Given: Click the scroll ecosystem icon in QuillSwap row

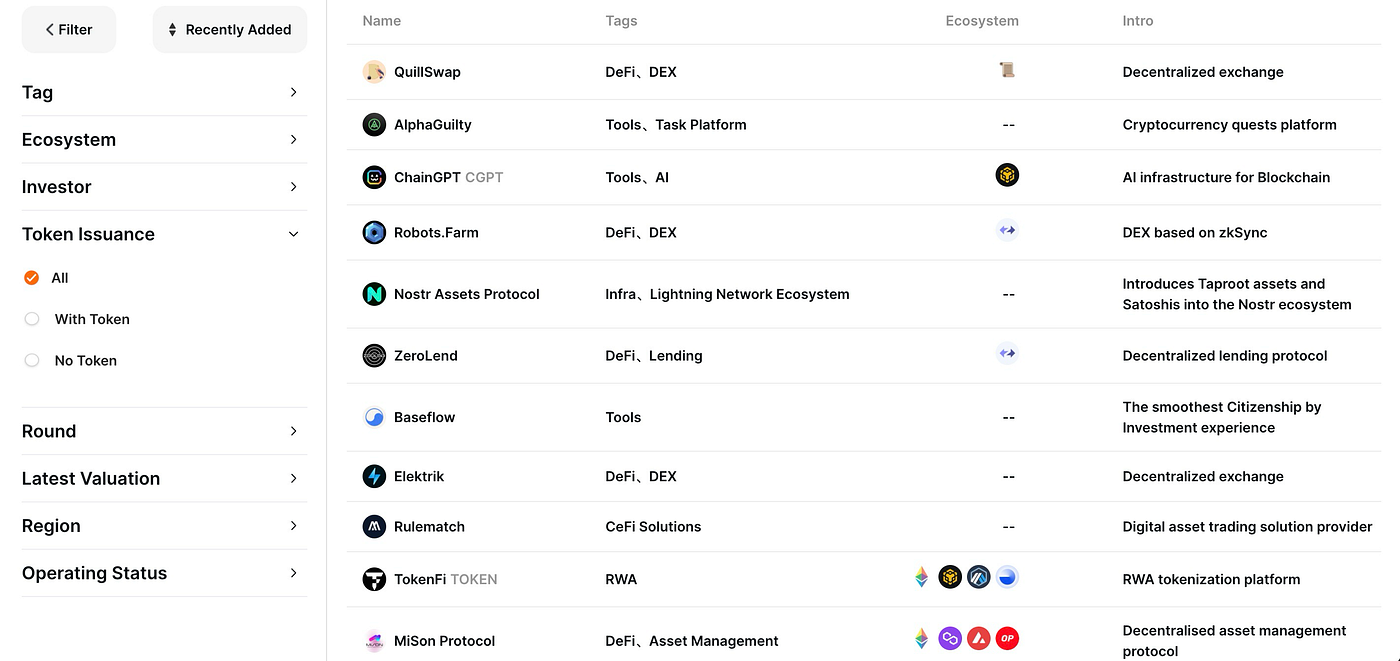Looking at the screenshot, I should pos(1007,70).
